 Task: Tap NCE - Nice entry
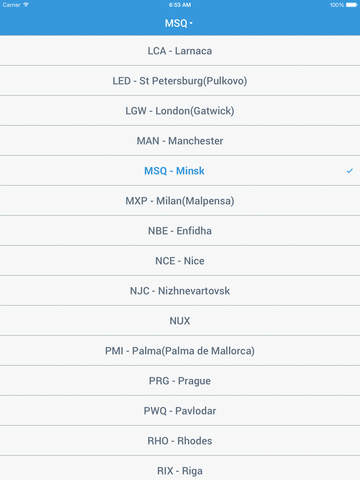[180, 261]
